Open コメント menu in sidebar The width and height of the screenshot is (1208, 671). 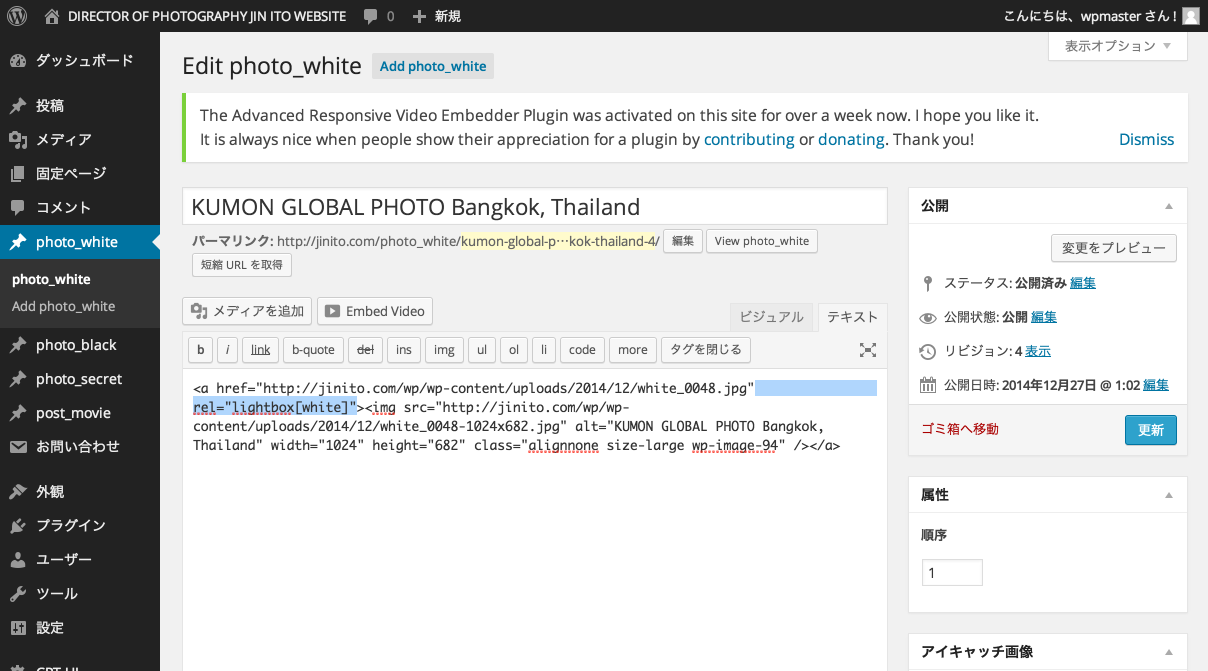pyautogui.click(x=80, y=208)
